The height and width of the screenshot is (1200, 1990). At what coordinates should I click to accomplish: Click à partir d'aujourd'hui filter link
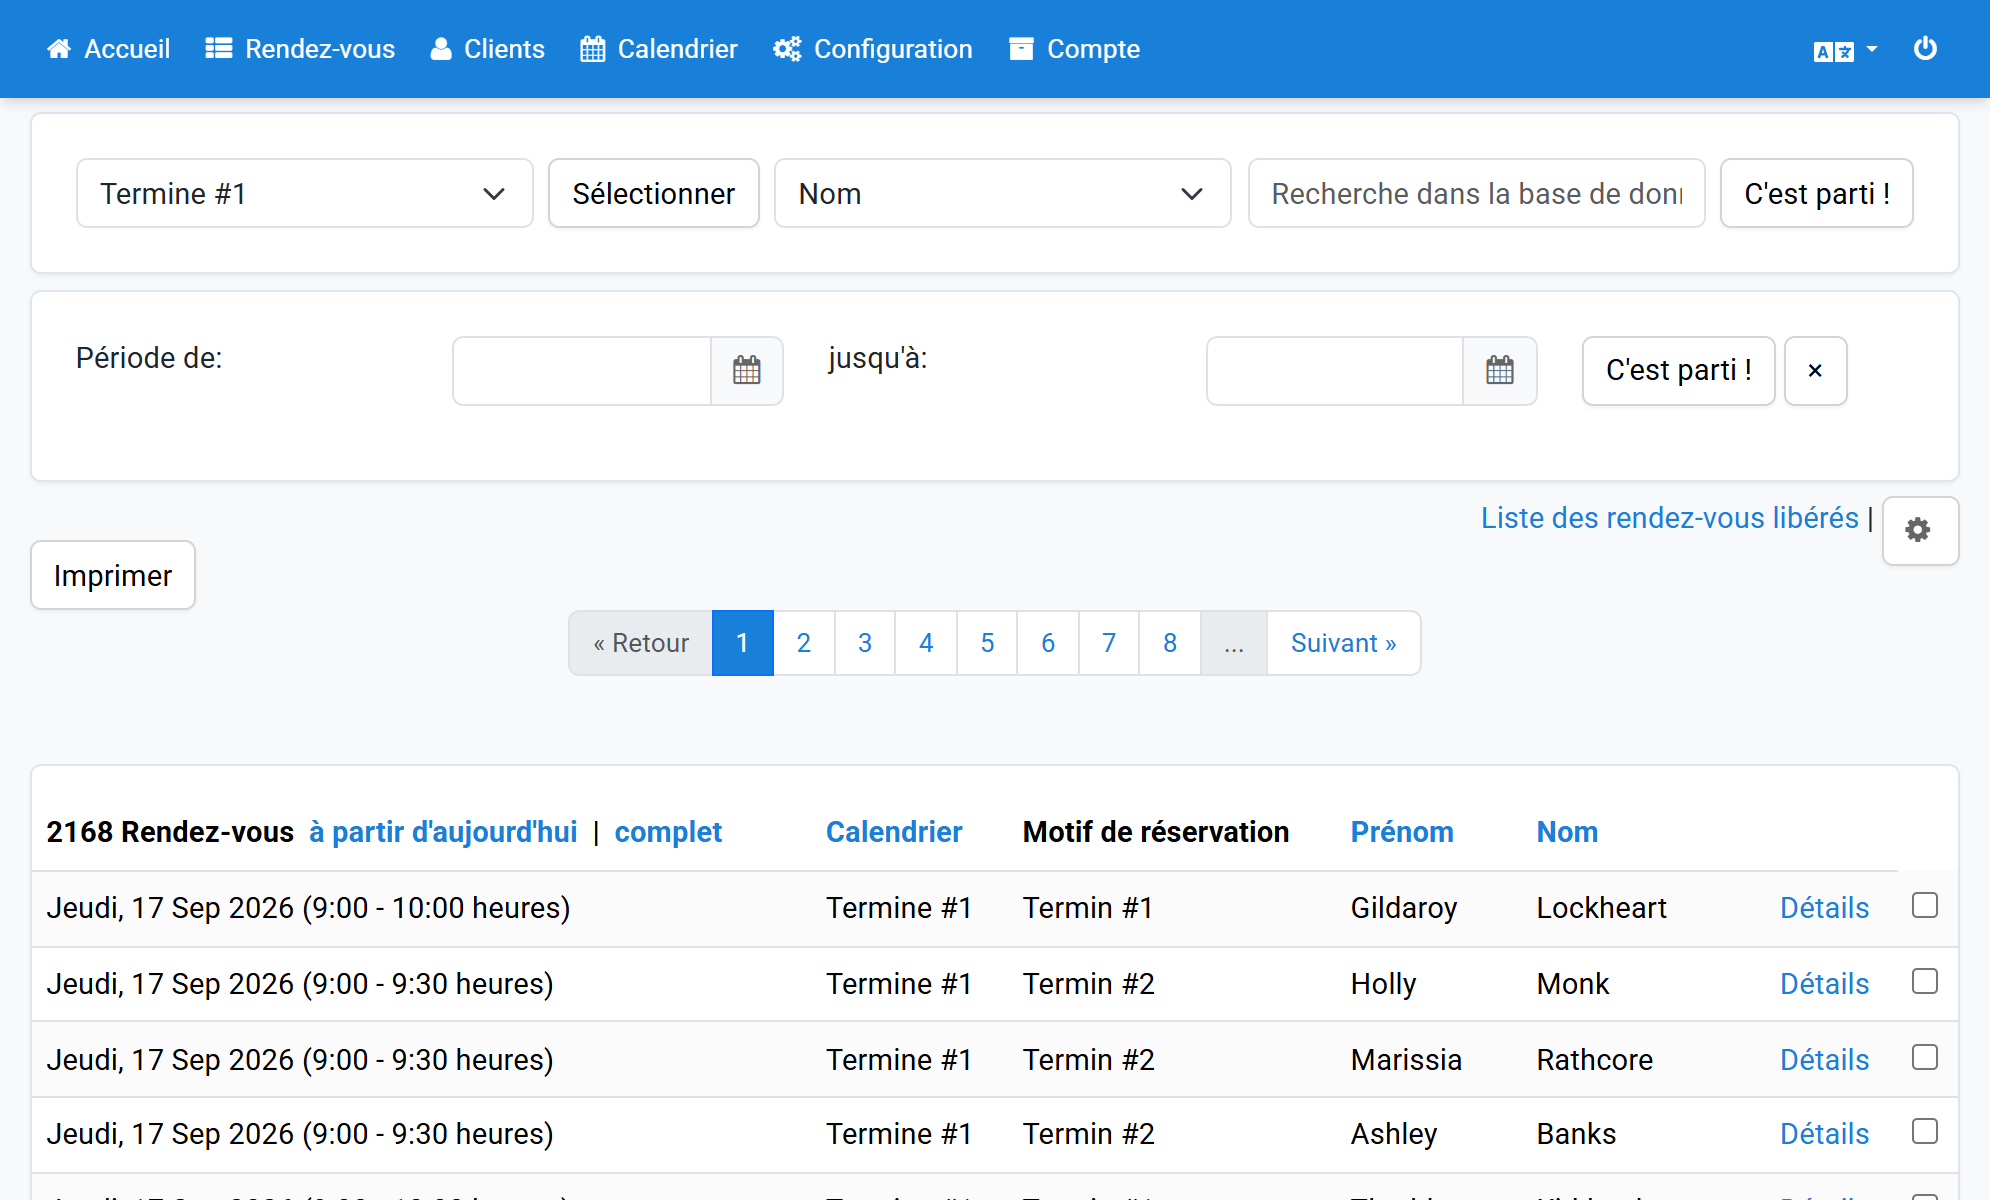click(443, 831)
